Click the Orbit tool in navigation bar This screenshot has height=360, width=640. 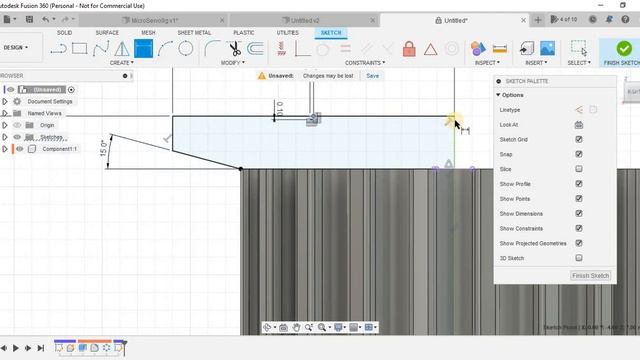coord(267,327)
